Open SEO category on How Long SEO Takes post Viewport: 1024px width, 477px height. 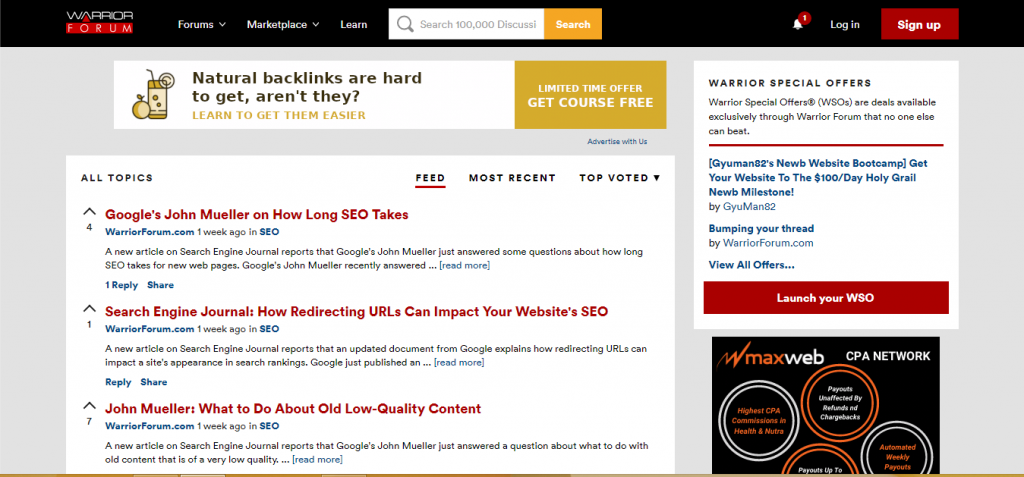[269, 231]
